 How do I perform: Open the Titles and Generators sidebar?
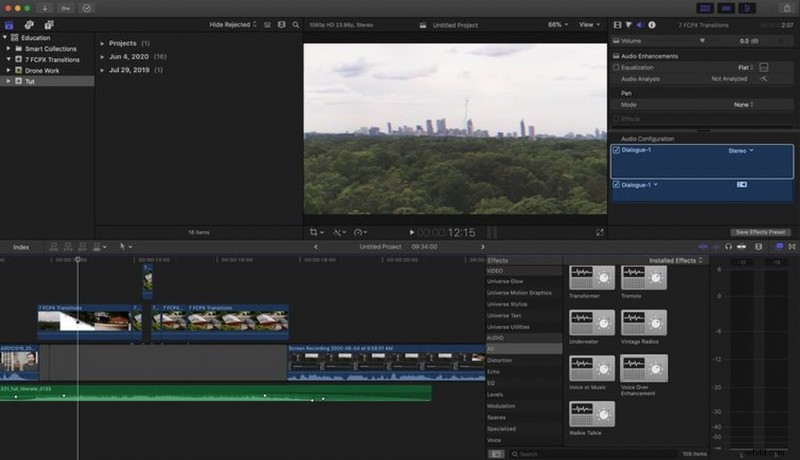49,25
